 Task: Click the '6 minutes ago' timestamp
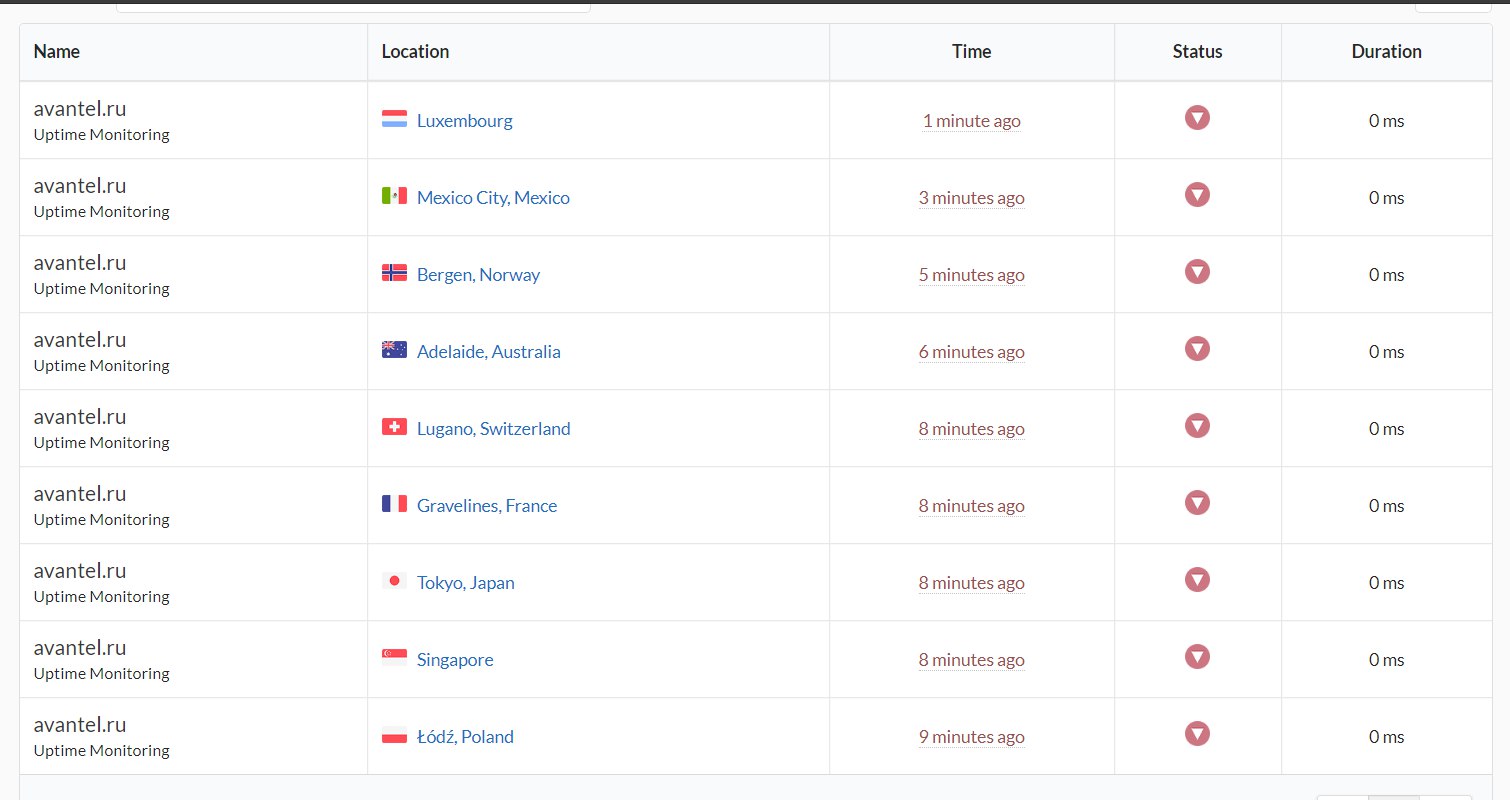pos(972,352)
